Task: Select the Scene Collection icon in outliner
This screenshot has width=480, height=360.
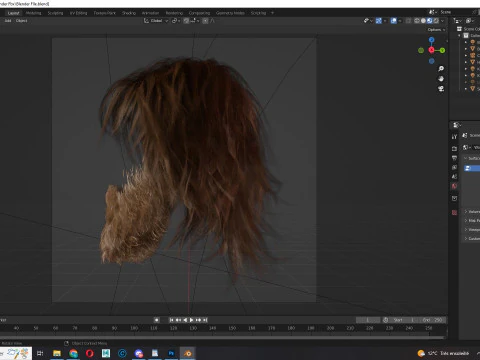Action: tap(459, 29)
